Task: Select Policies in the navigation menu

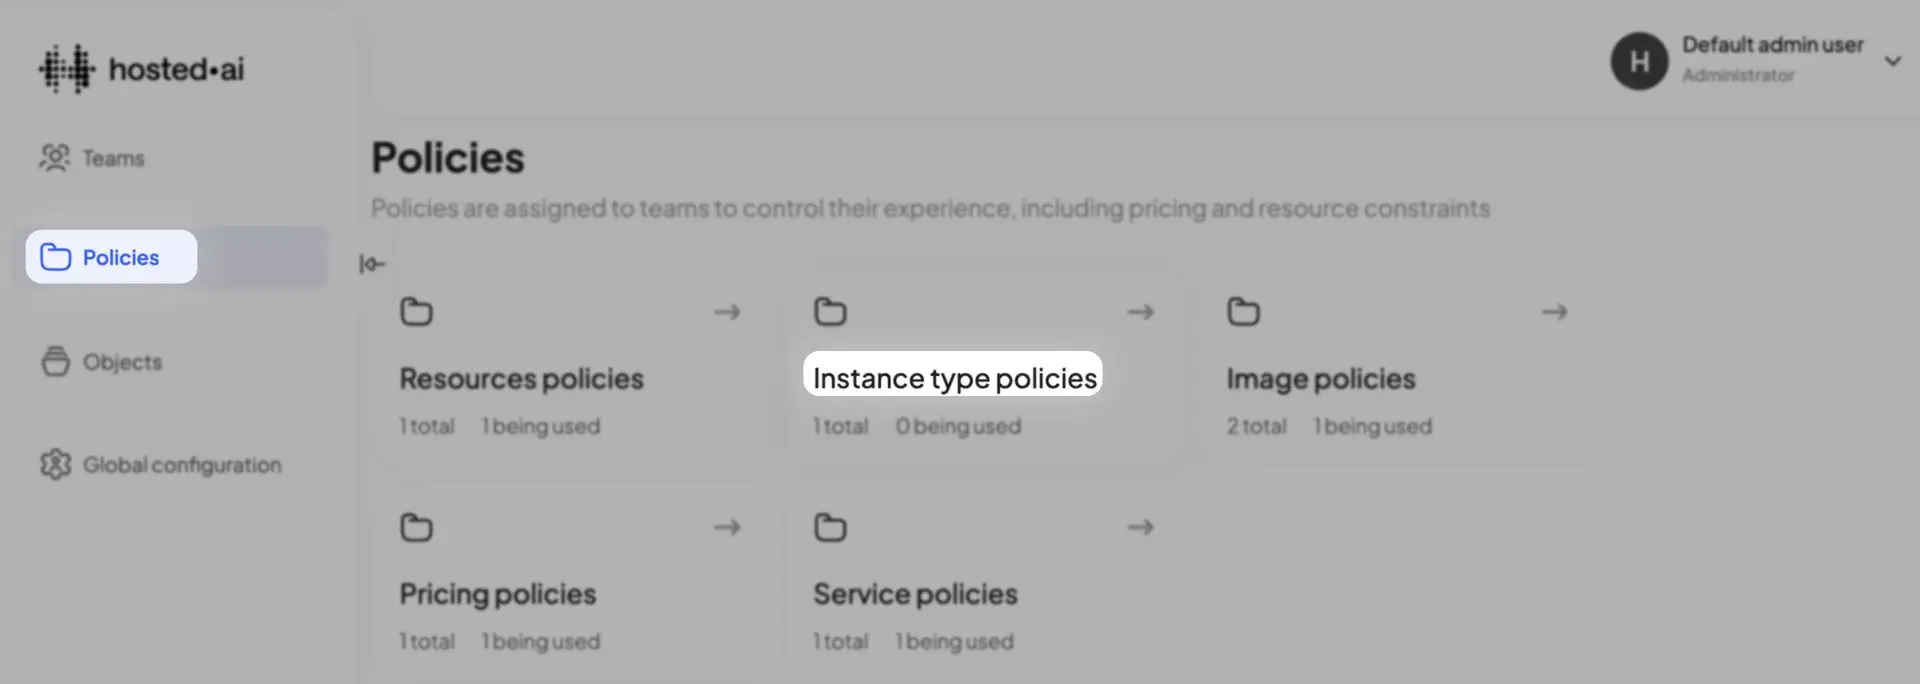Action: (120, 257)
